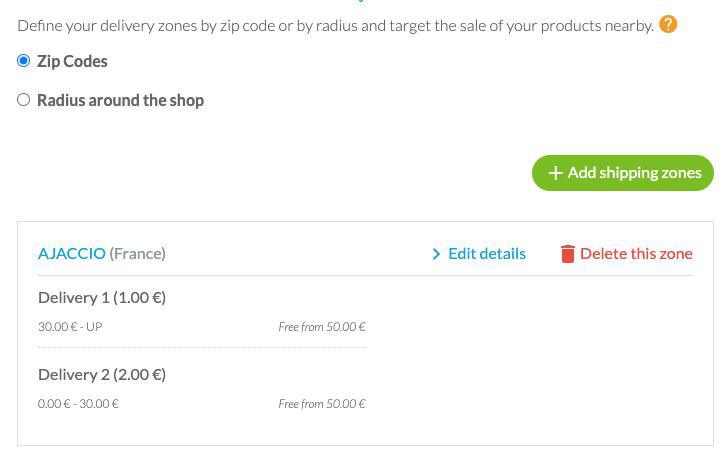Click the plus icon on Add shipping zones
The height and width of the screenshot is (467, 727).
555,173
